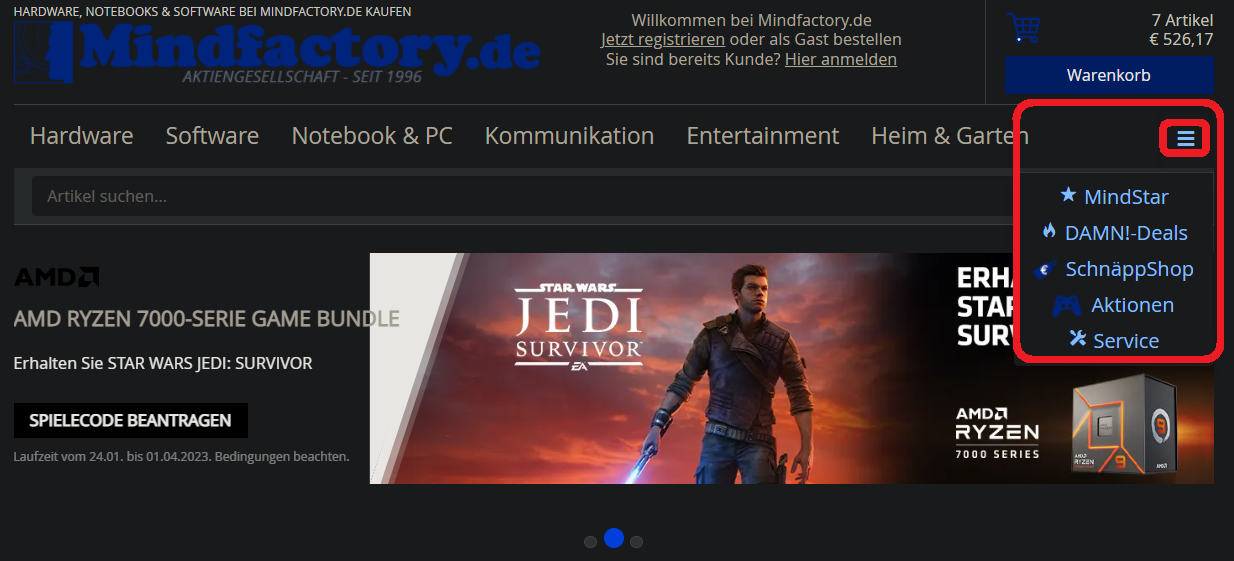Screen dimensions: 1234x561
Task: Click the € 526,17 cart total
Action: click(1181, 40)
